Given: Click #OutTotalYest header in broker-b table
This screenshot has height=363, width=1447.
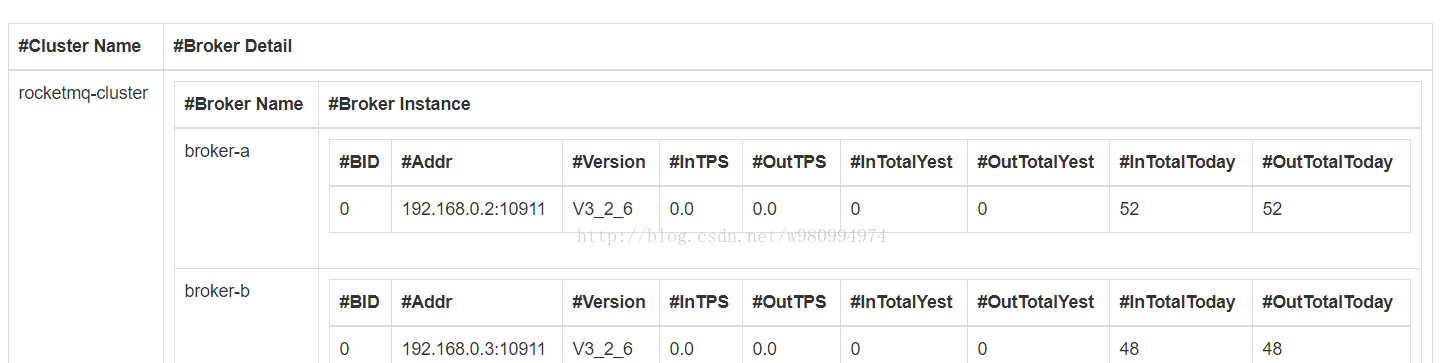Looking at the screenshot, I should 1036,302.
